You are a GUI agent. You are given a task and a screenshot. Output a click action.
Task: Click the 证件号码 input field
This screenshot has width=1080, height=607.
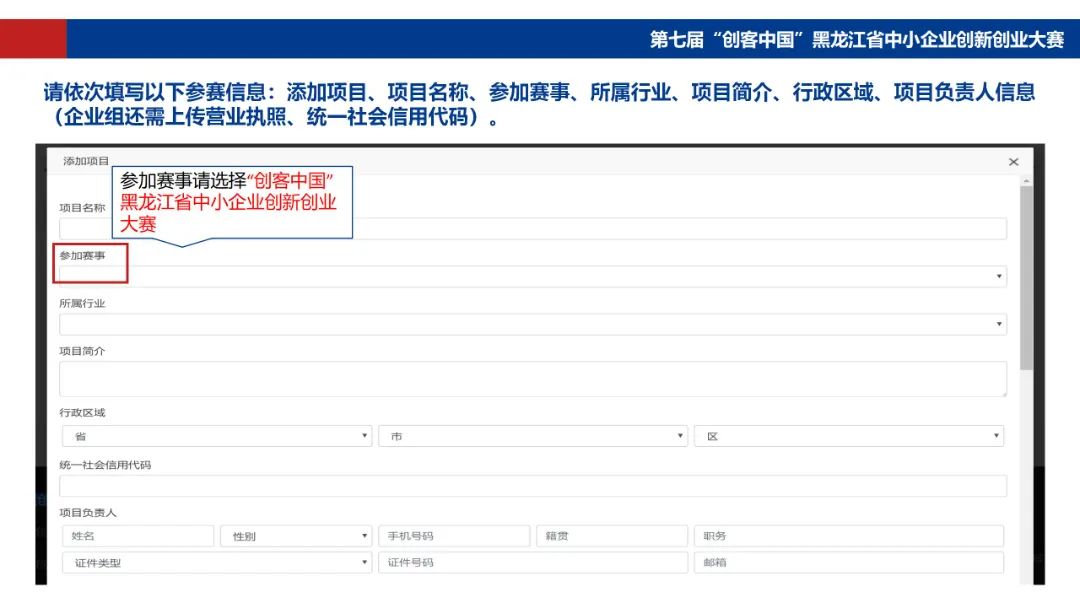coord(532,563)
